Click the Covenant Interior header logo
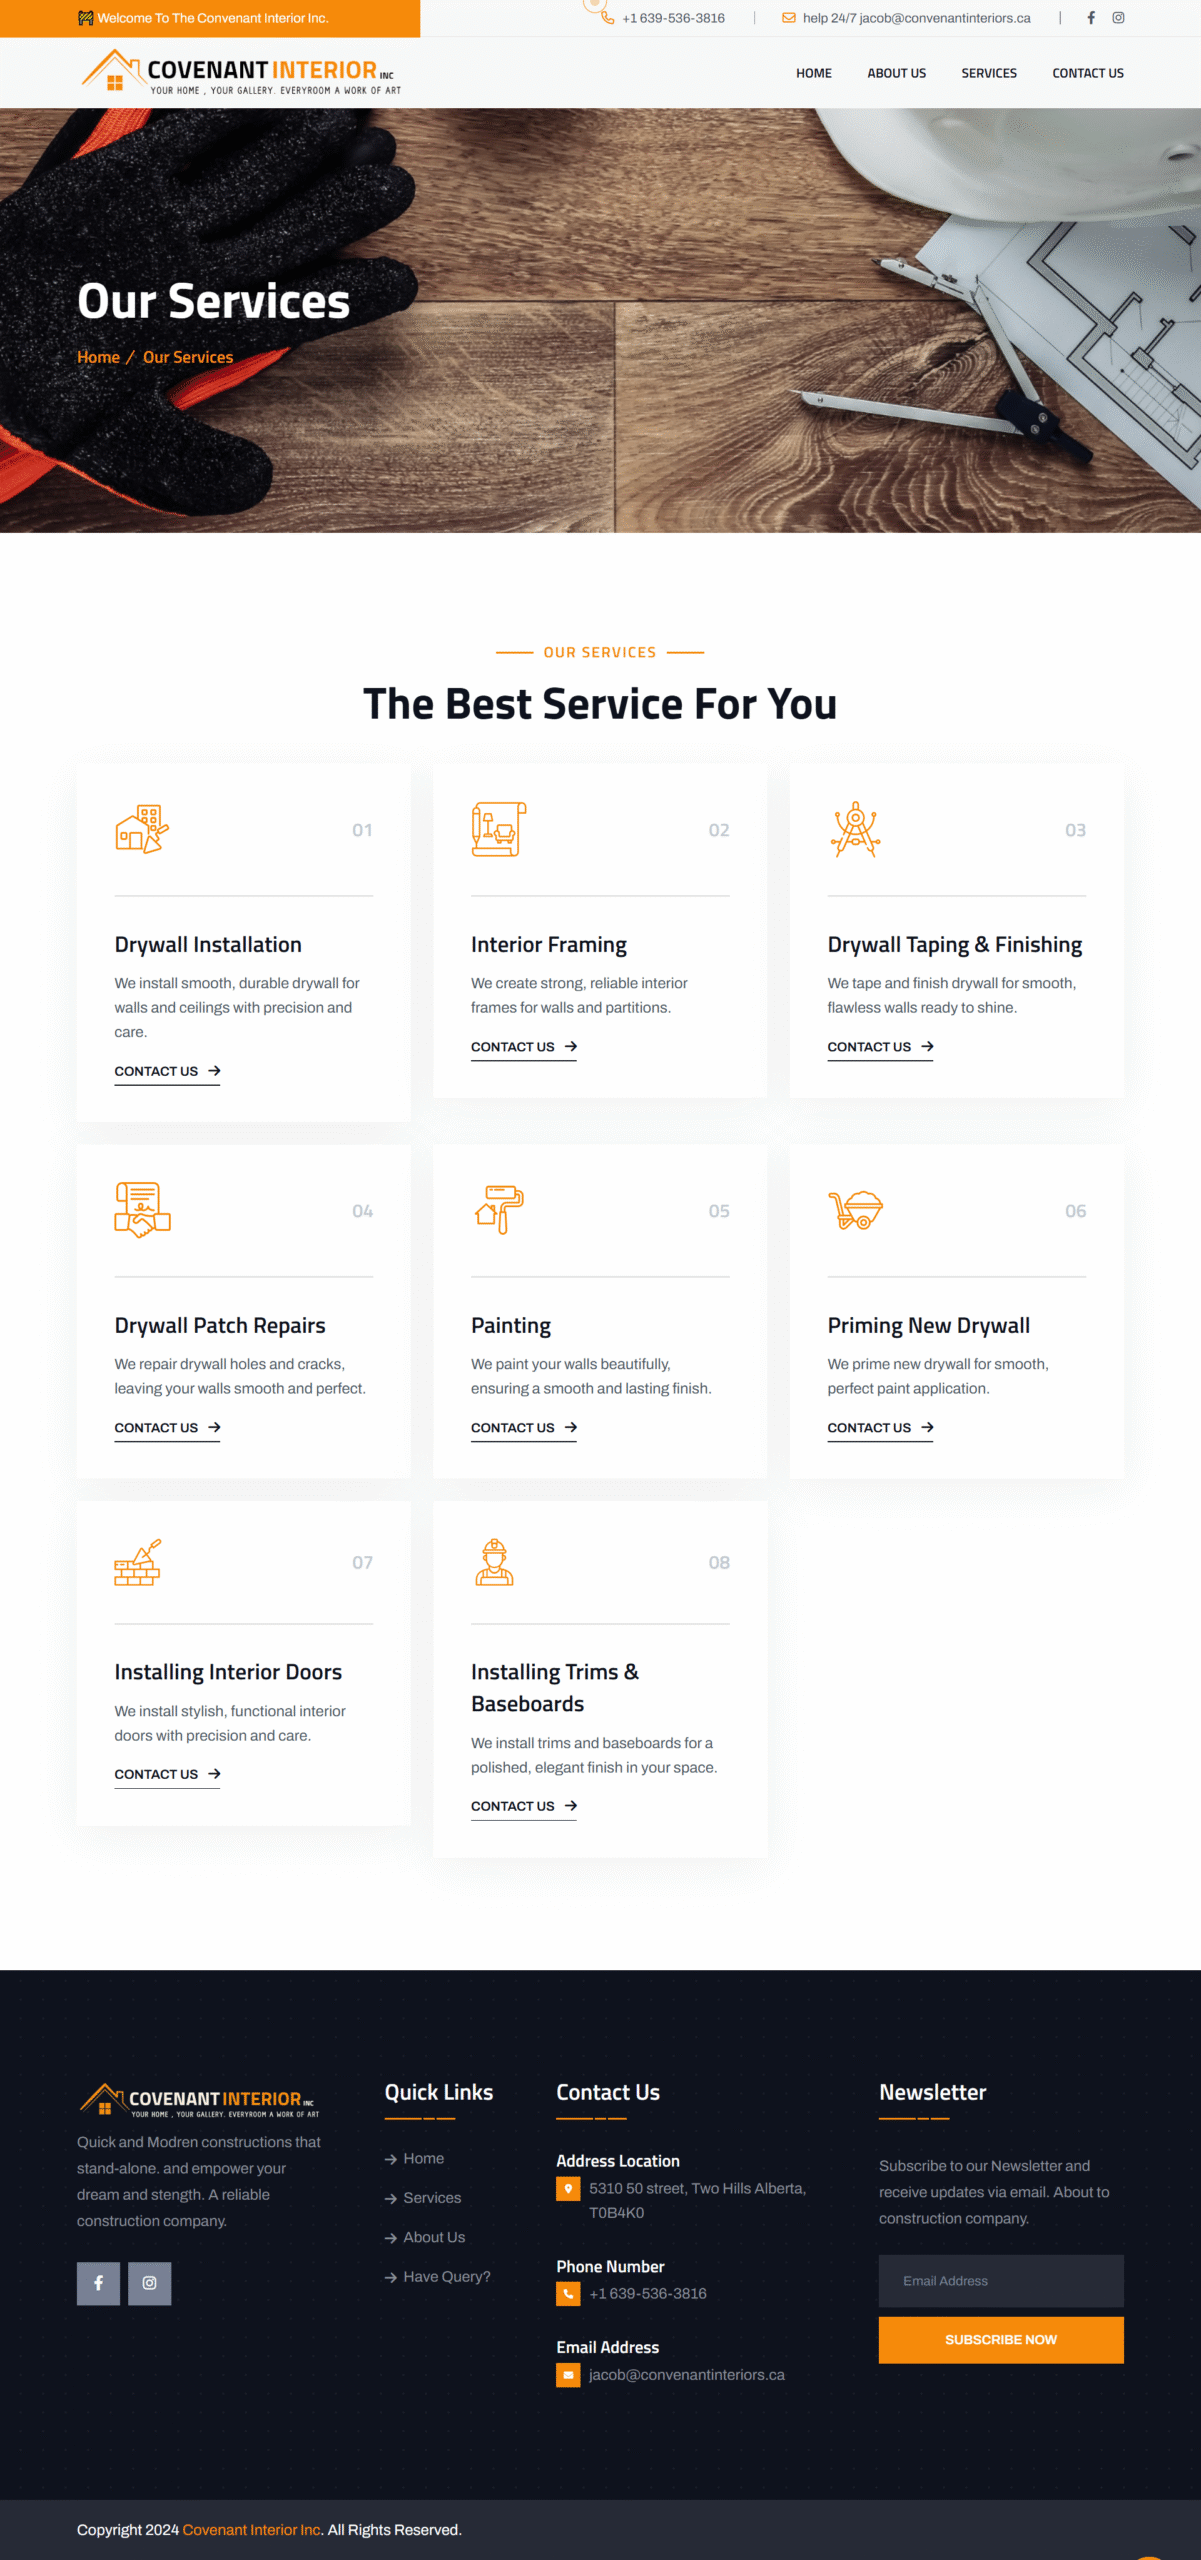The height and width of the screenshot is (2560, 1201). (x=241, y=72)
